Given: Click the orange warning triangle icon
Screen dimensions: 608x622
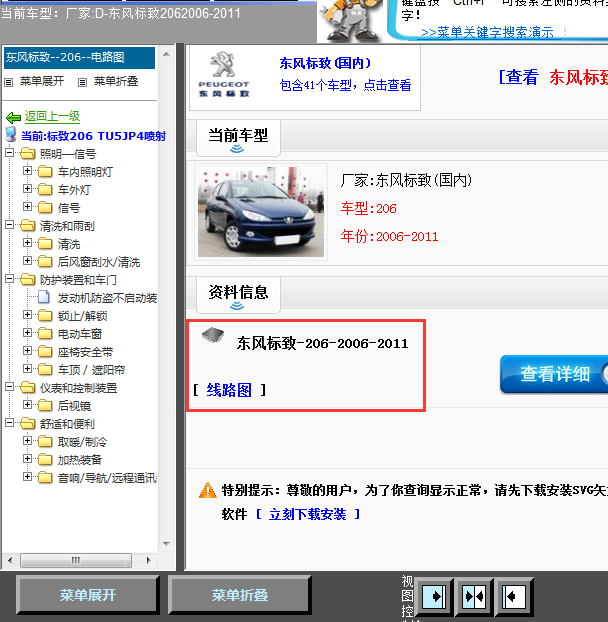Looking at the screenshot, I should click(207, 490).
